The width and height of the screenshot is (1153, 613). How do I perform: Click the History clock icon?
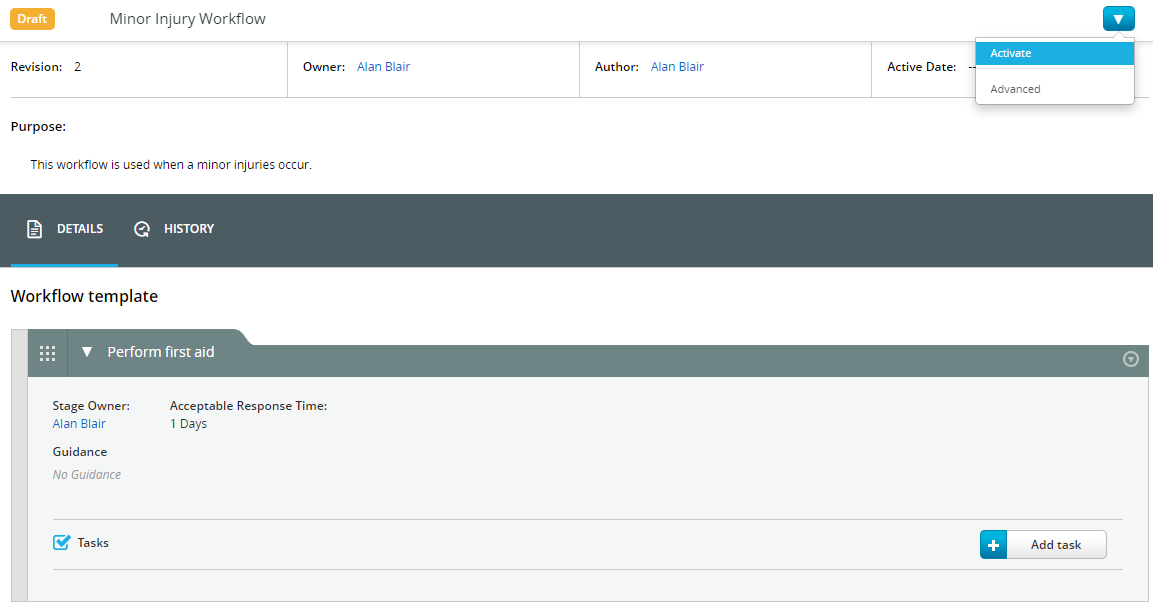tap(142, 229)
